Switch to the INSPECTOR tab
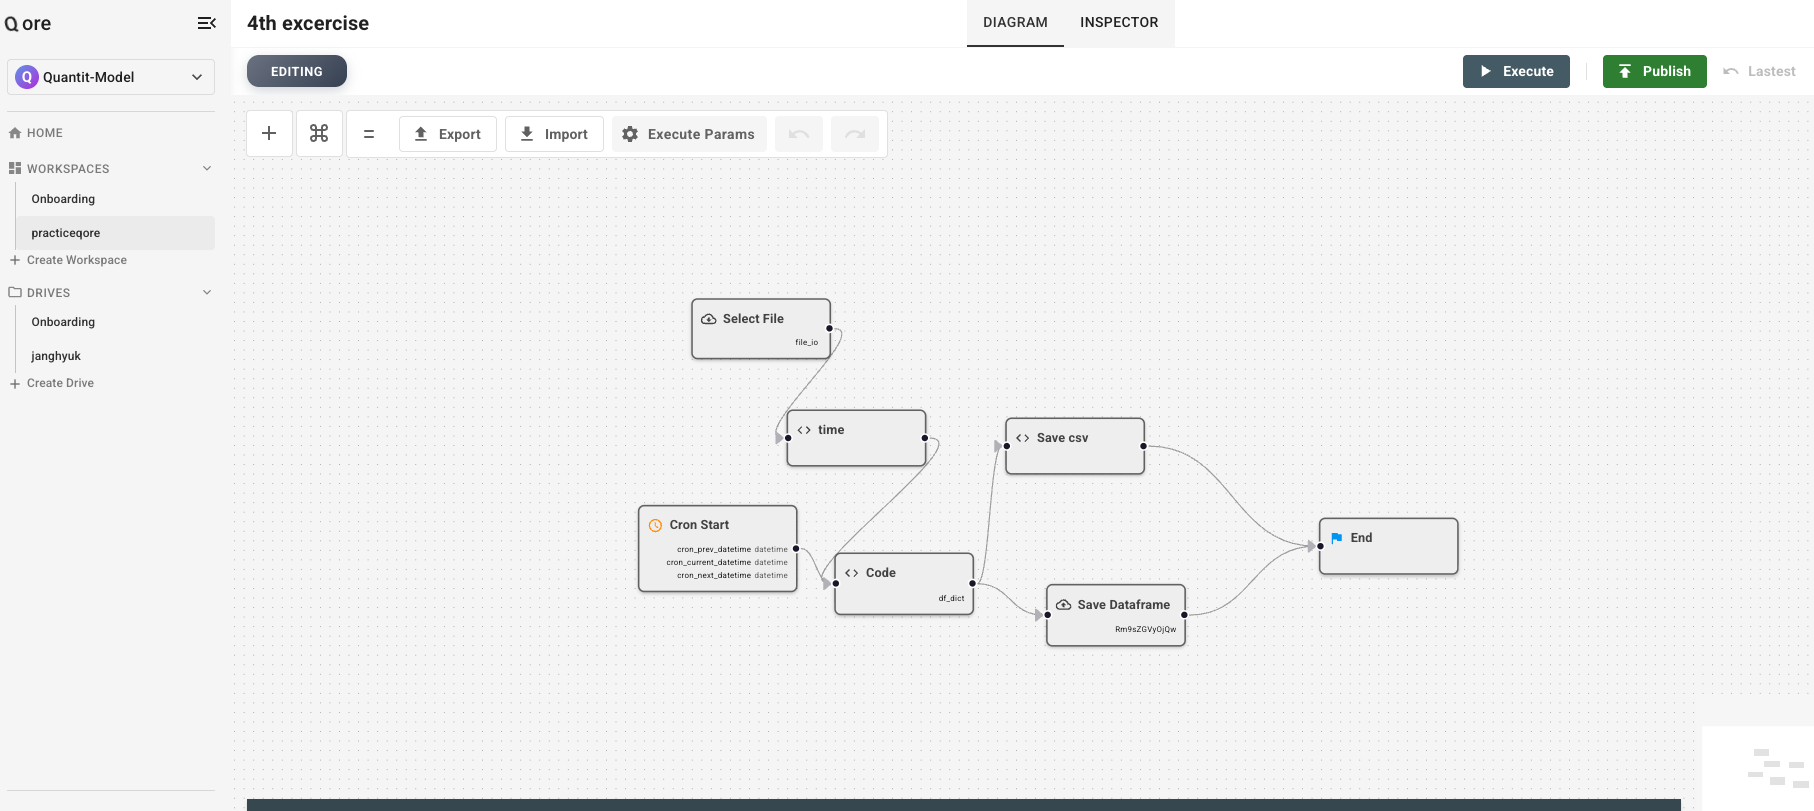 point(1119,23)
